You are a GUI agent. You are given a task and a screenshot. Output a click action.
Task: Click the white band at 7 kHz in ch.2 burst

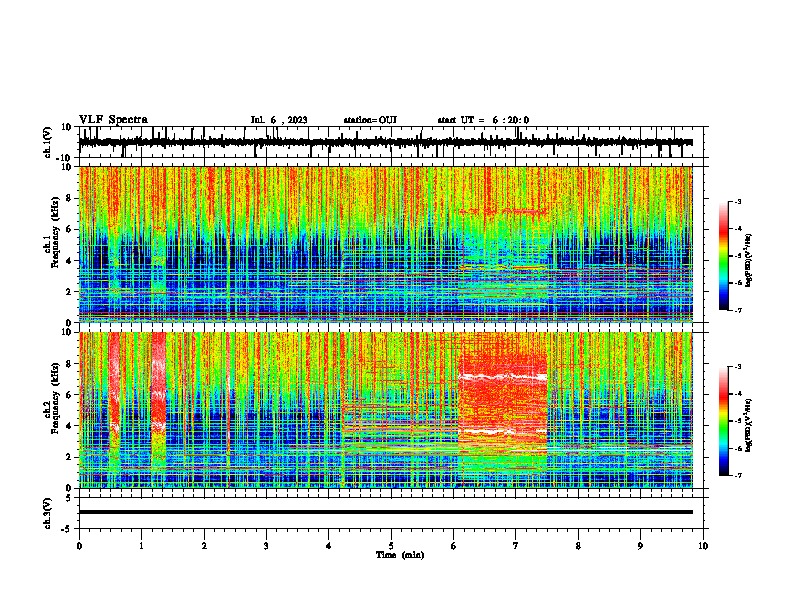click(x=503, y=377)
